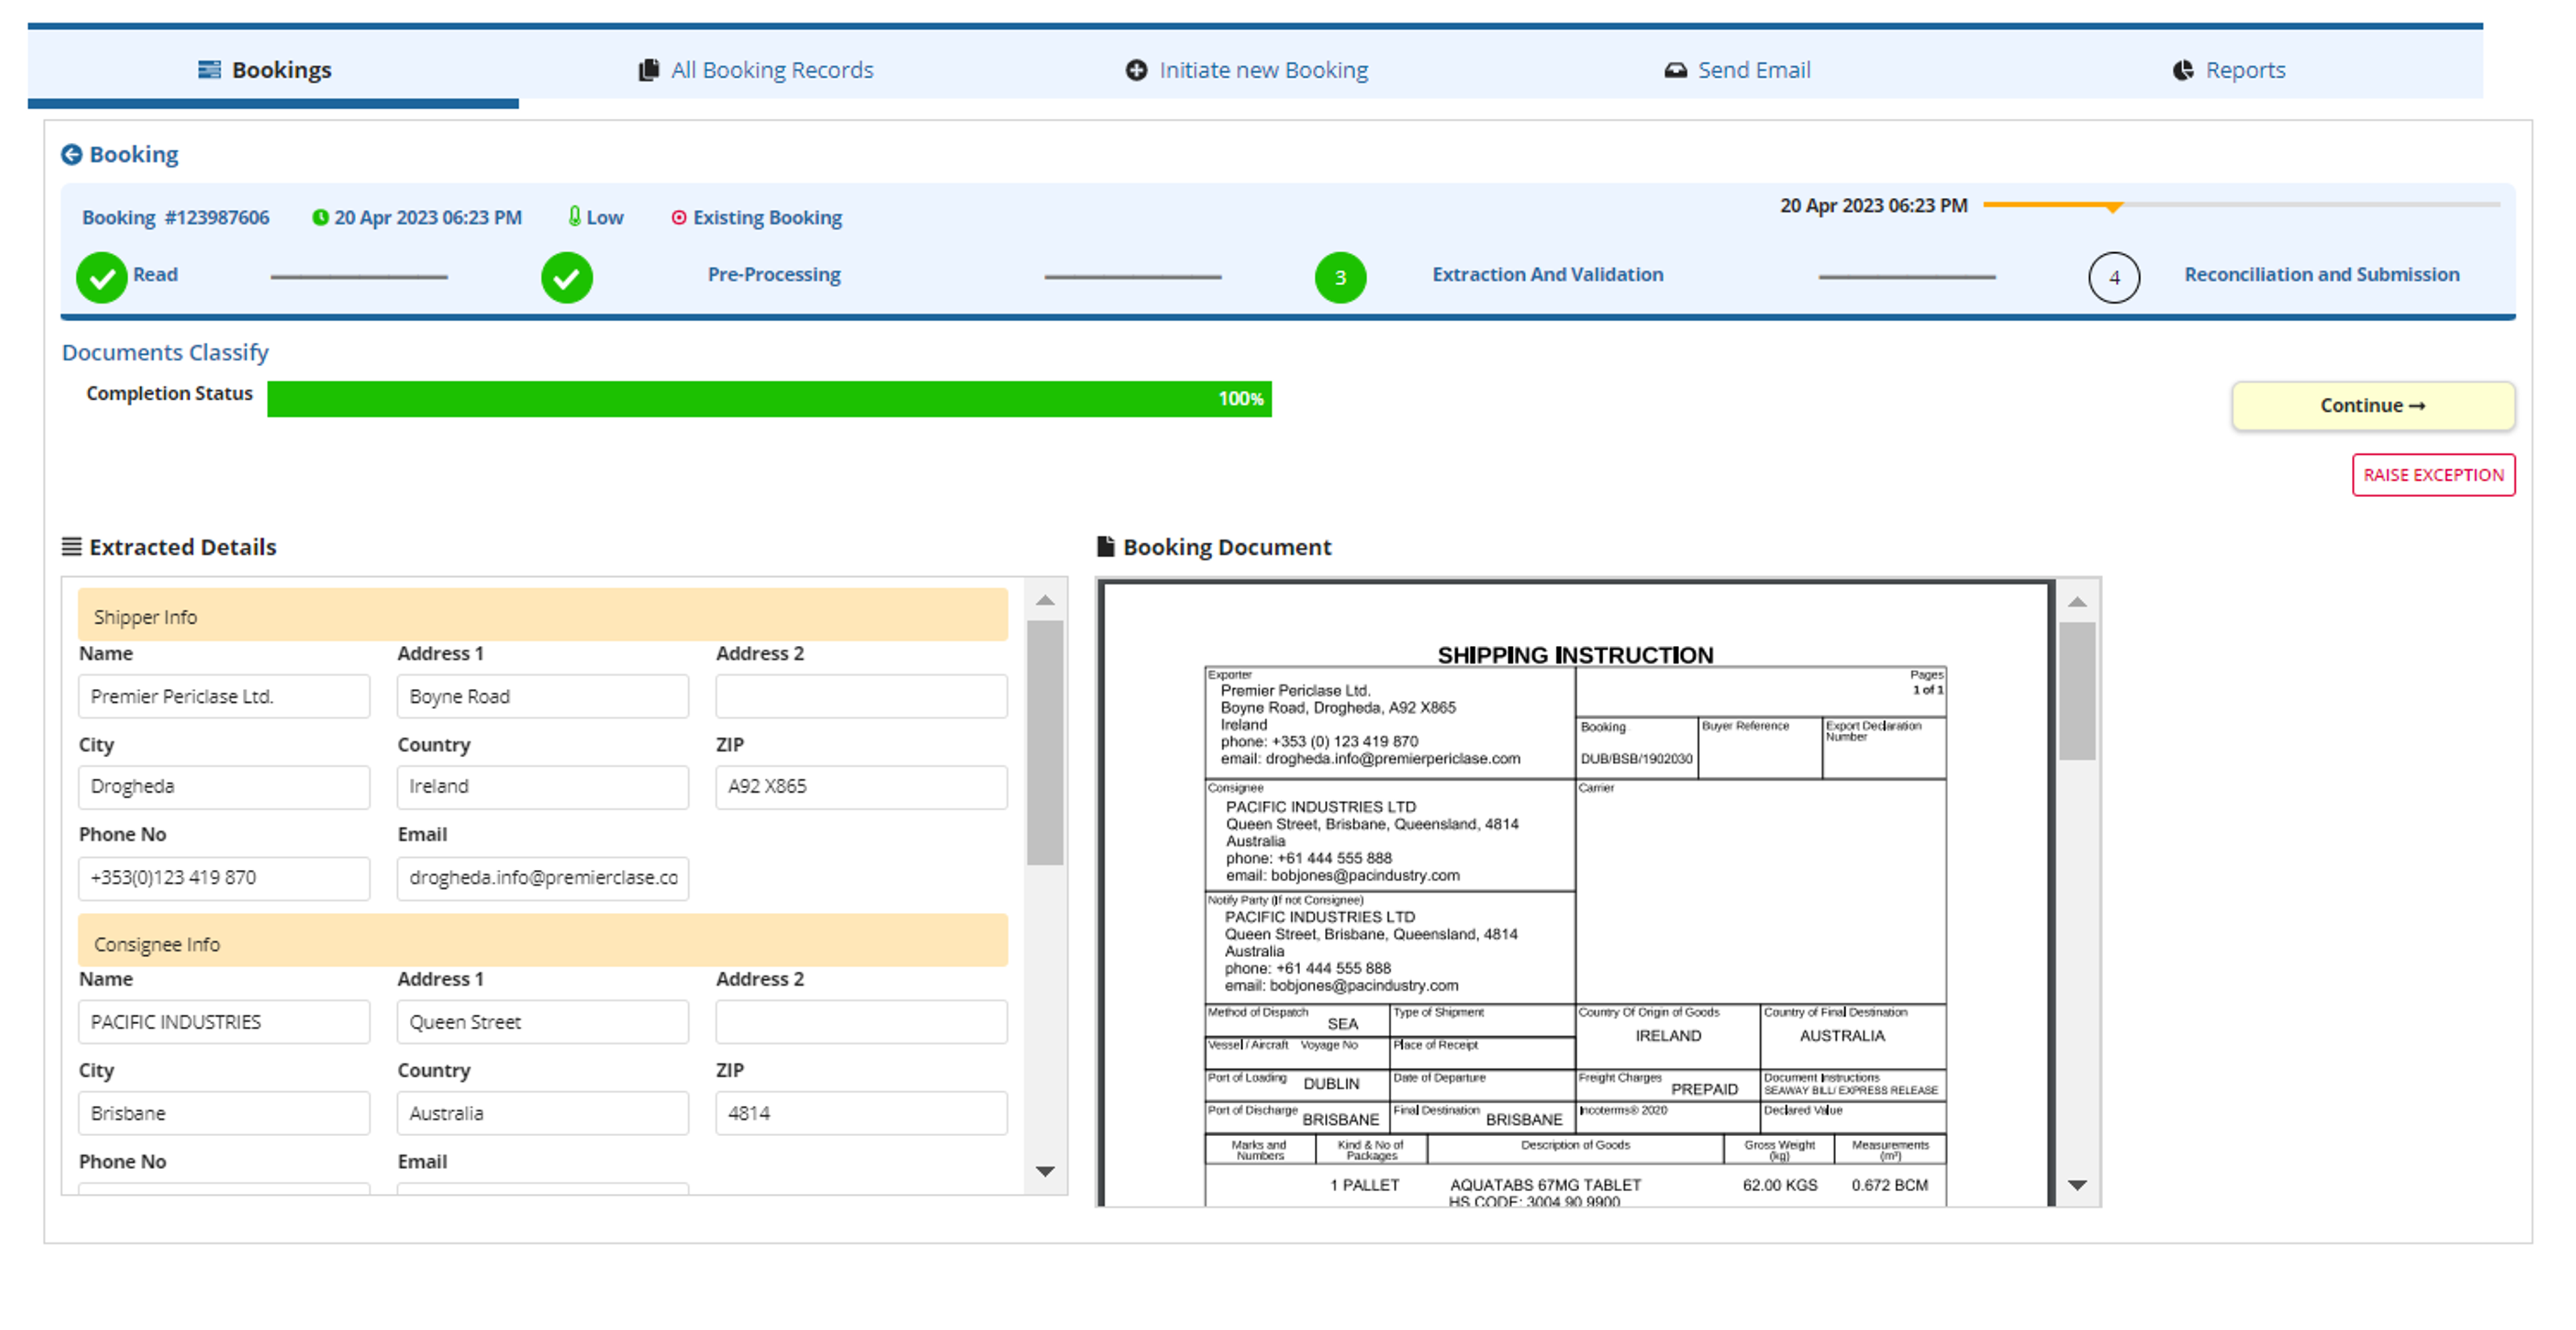
Task: Click step 3 Extraction circle
Action: coord(1340,277)
